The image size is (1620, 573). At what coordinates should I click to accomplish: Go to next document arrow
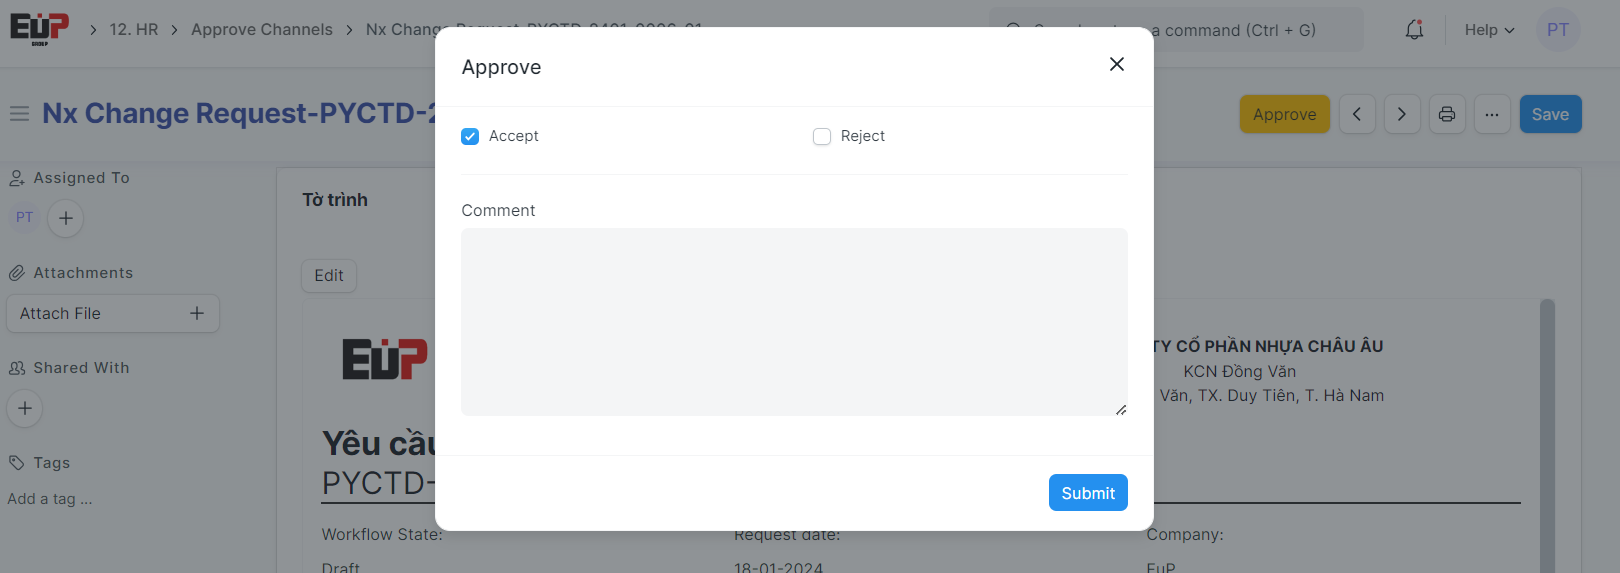1402,114
